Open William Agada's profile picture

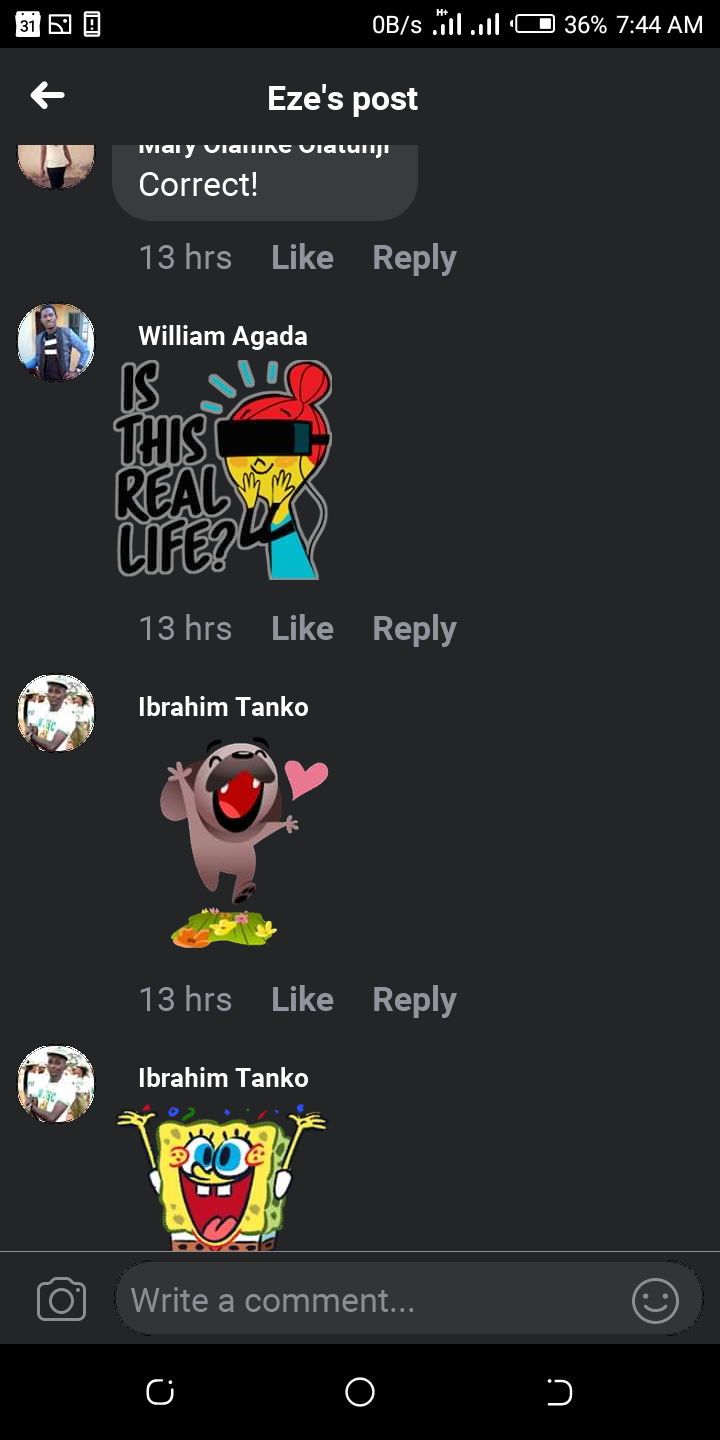(56, 342)
